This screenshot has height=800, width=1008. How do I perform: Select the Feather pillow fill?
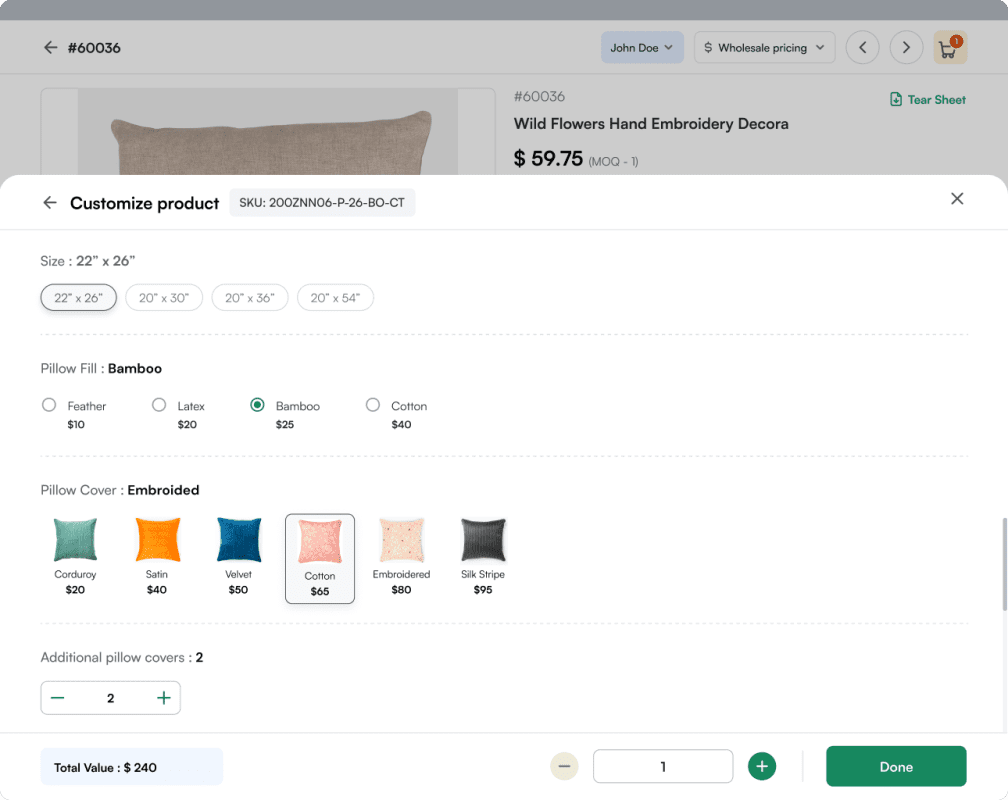pos(49,404)
